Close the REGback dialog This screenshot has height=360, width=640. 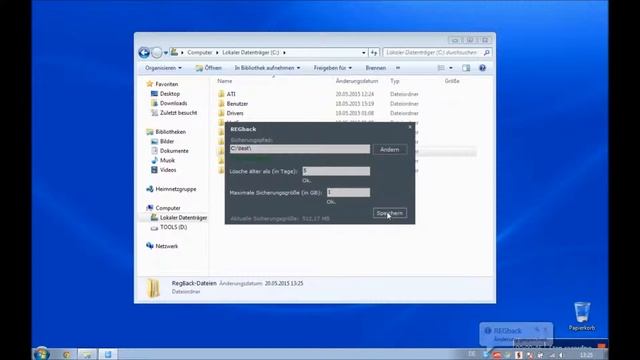(410, 127)
